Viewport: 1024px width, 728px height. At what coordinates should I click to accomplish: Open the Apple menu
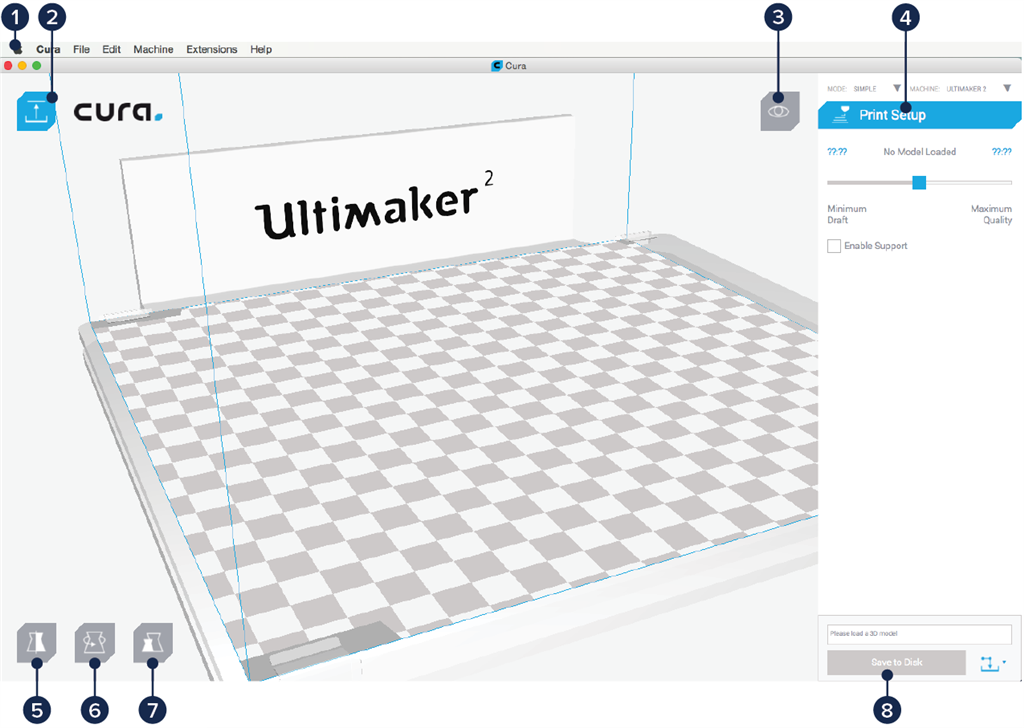coord(18,49)
